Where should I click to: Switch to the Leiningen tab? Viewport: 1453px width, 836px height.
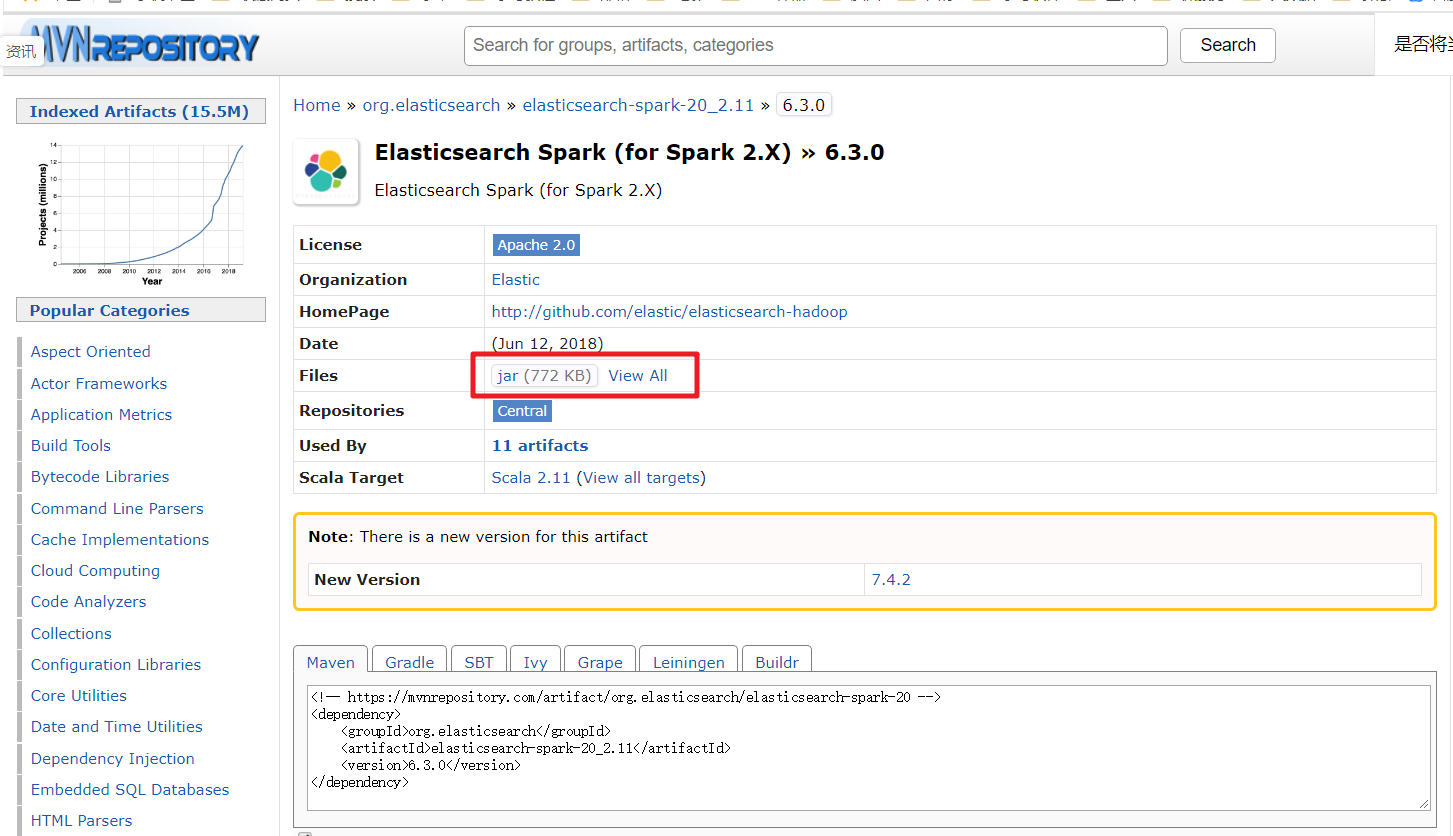click(x=689, y=662)
